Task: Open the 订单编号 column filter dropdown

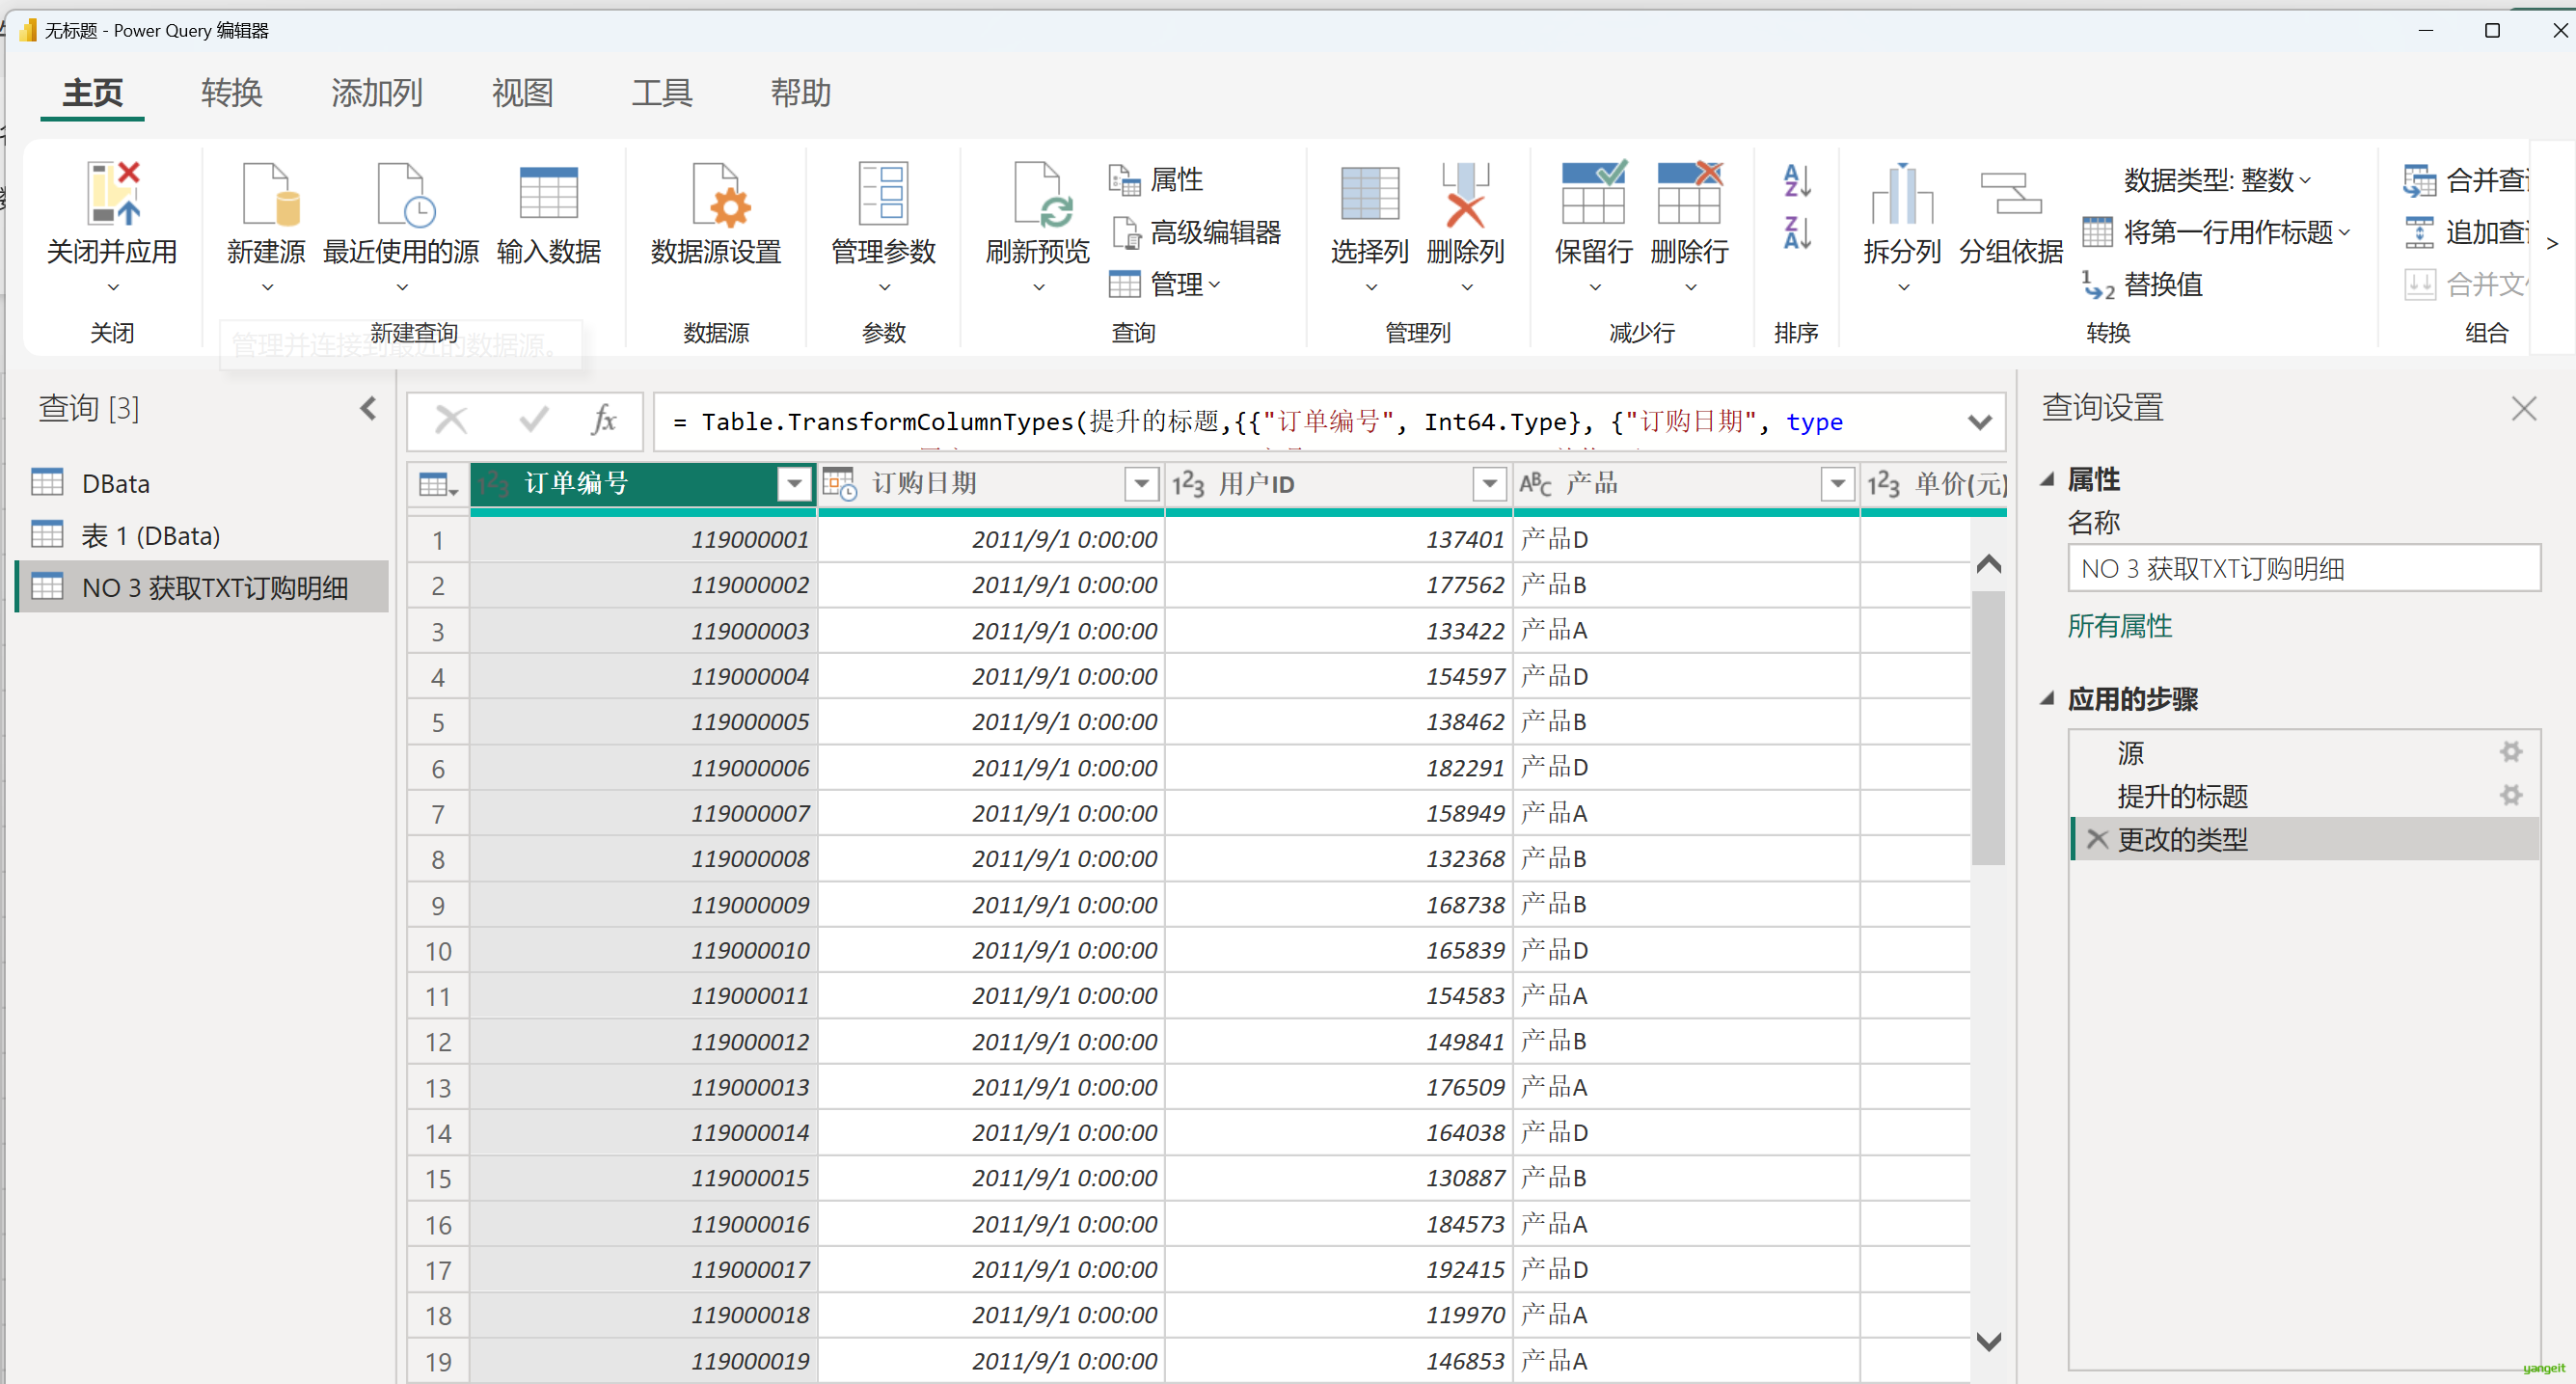Action: (x=794, y=484)
